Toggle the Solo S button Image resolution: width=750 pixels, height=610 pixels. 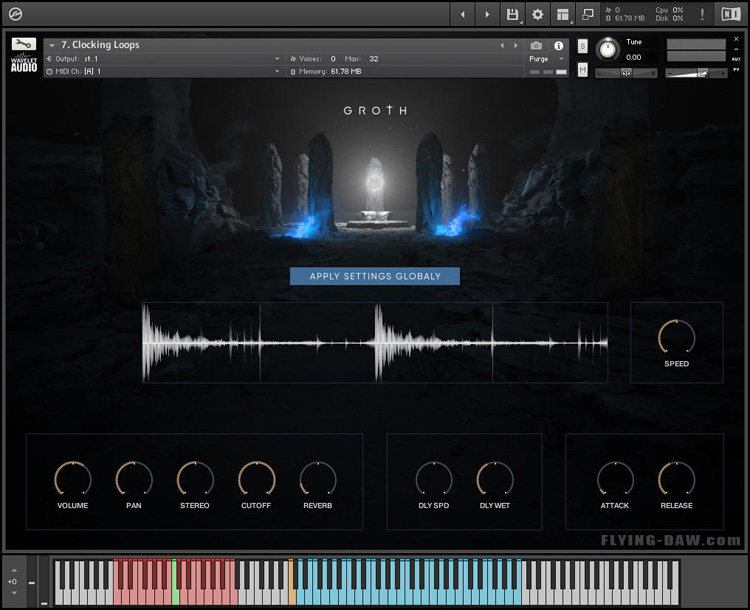tap(582, 46)
